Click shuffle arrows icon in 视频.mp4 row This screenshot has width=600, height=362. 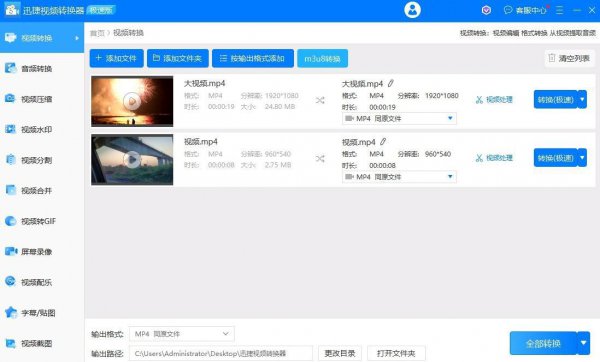pyautogui.click(x=320, y=158)
